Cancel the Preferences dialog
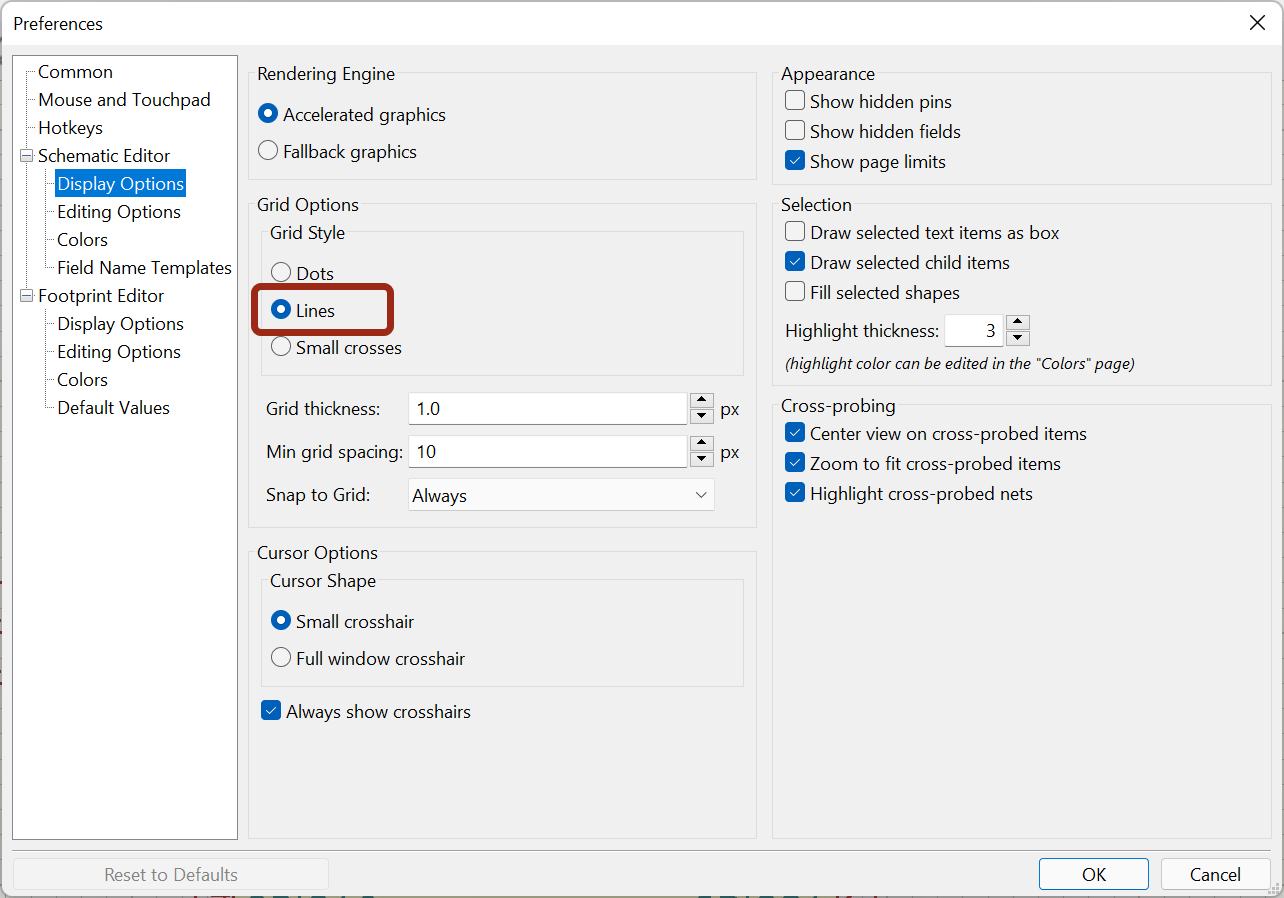 1215,874
